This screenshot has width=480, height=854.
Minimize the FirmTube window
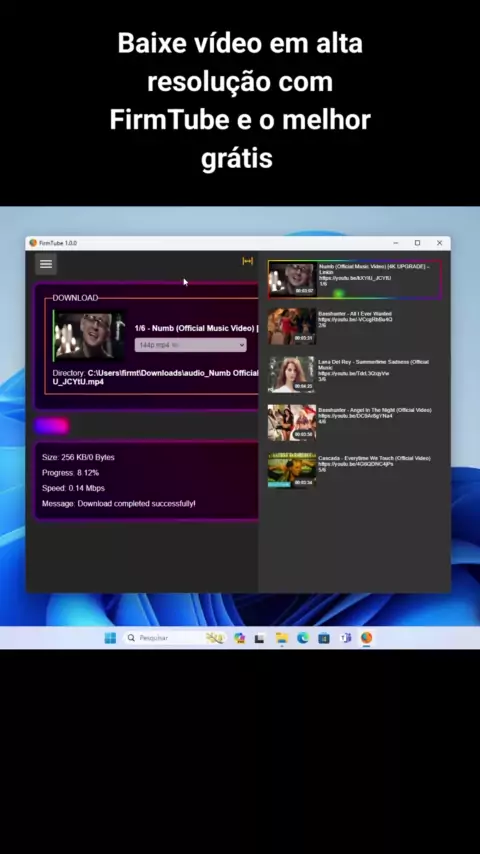(x=396, y=243)
